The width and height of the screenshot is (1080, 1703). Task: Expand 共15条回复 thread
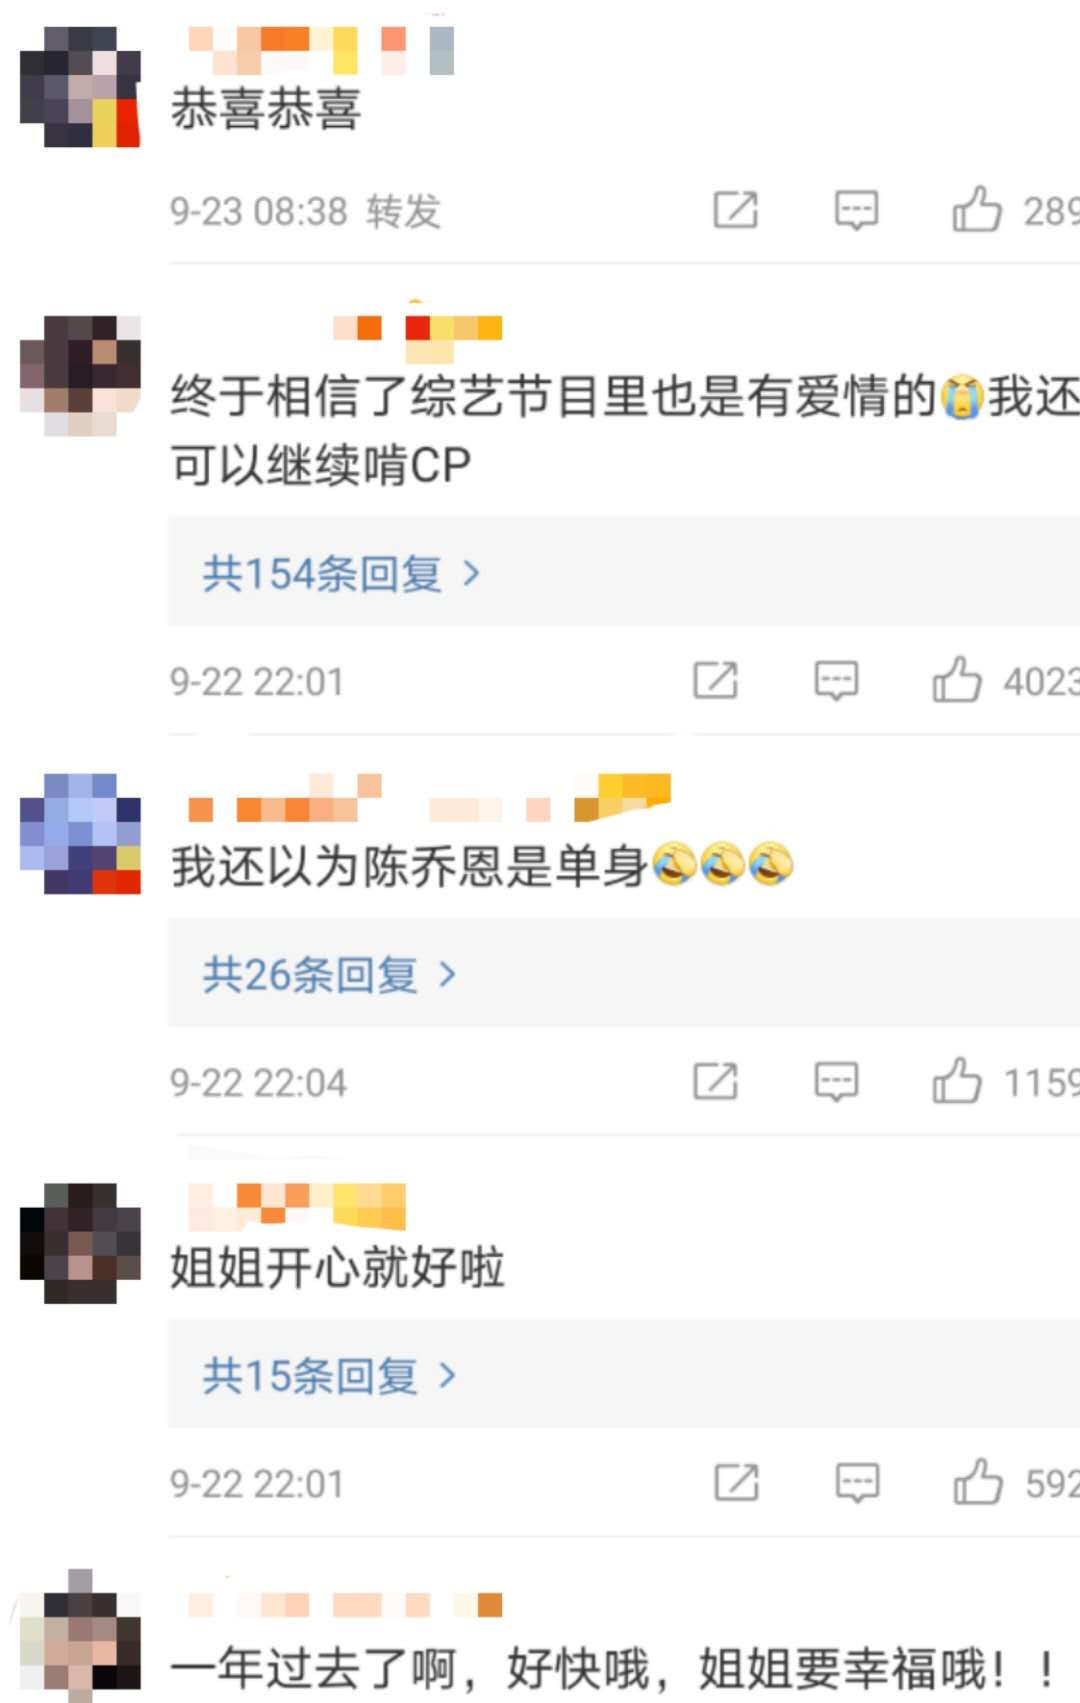click(329, 1376)
